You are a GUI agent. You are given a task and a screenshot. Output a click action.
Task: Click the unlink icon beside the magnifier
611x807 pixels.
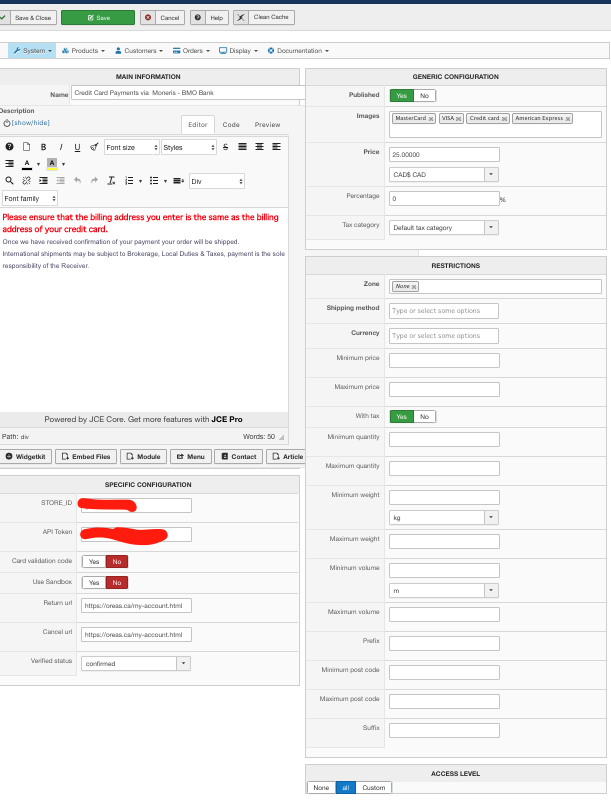click(x=26, y=181)
